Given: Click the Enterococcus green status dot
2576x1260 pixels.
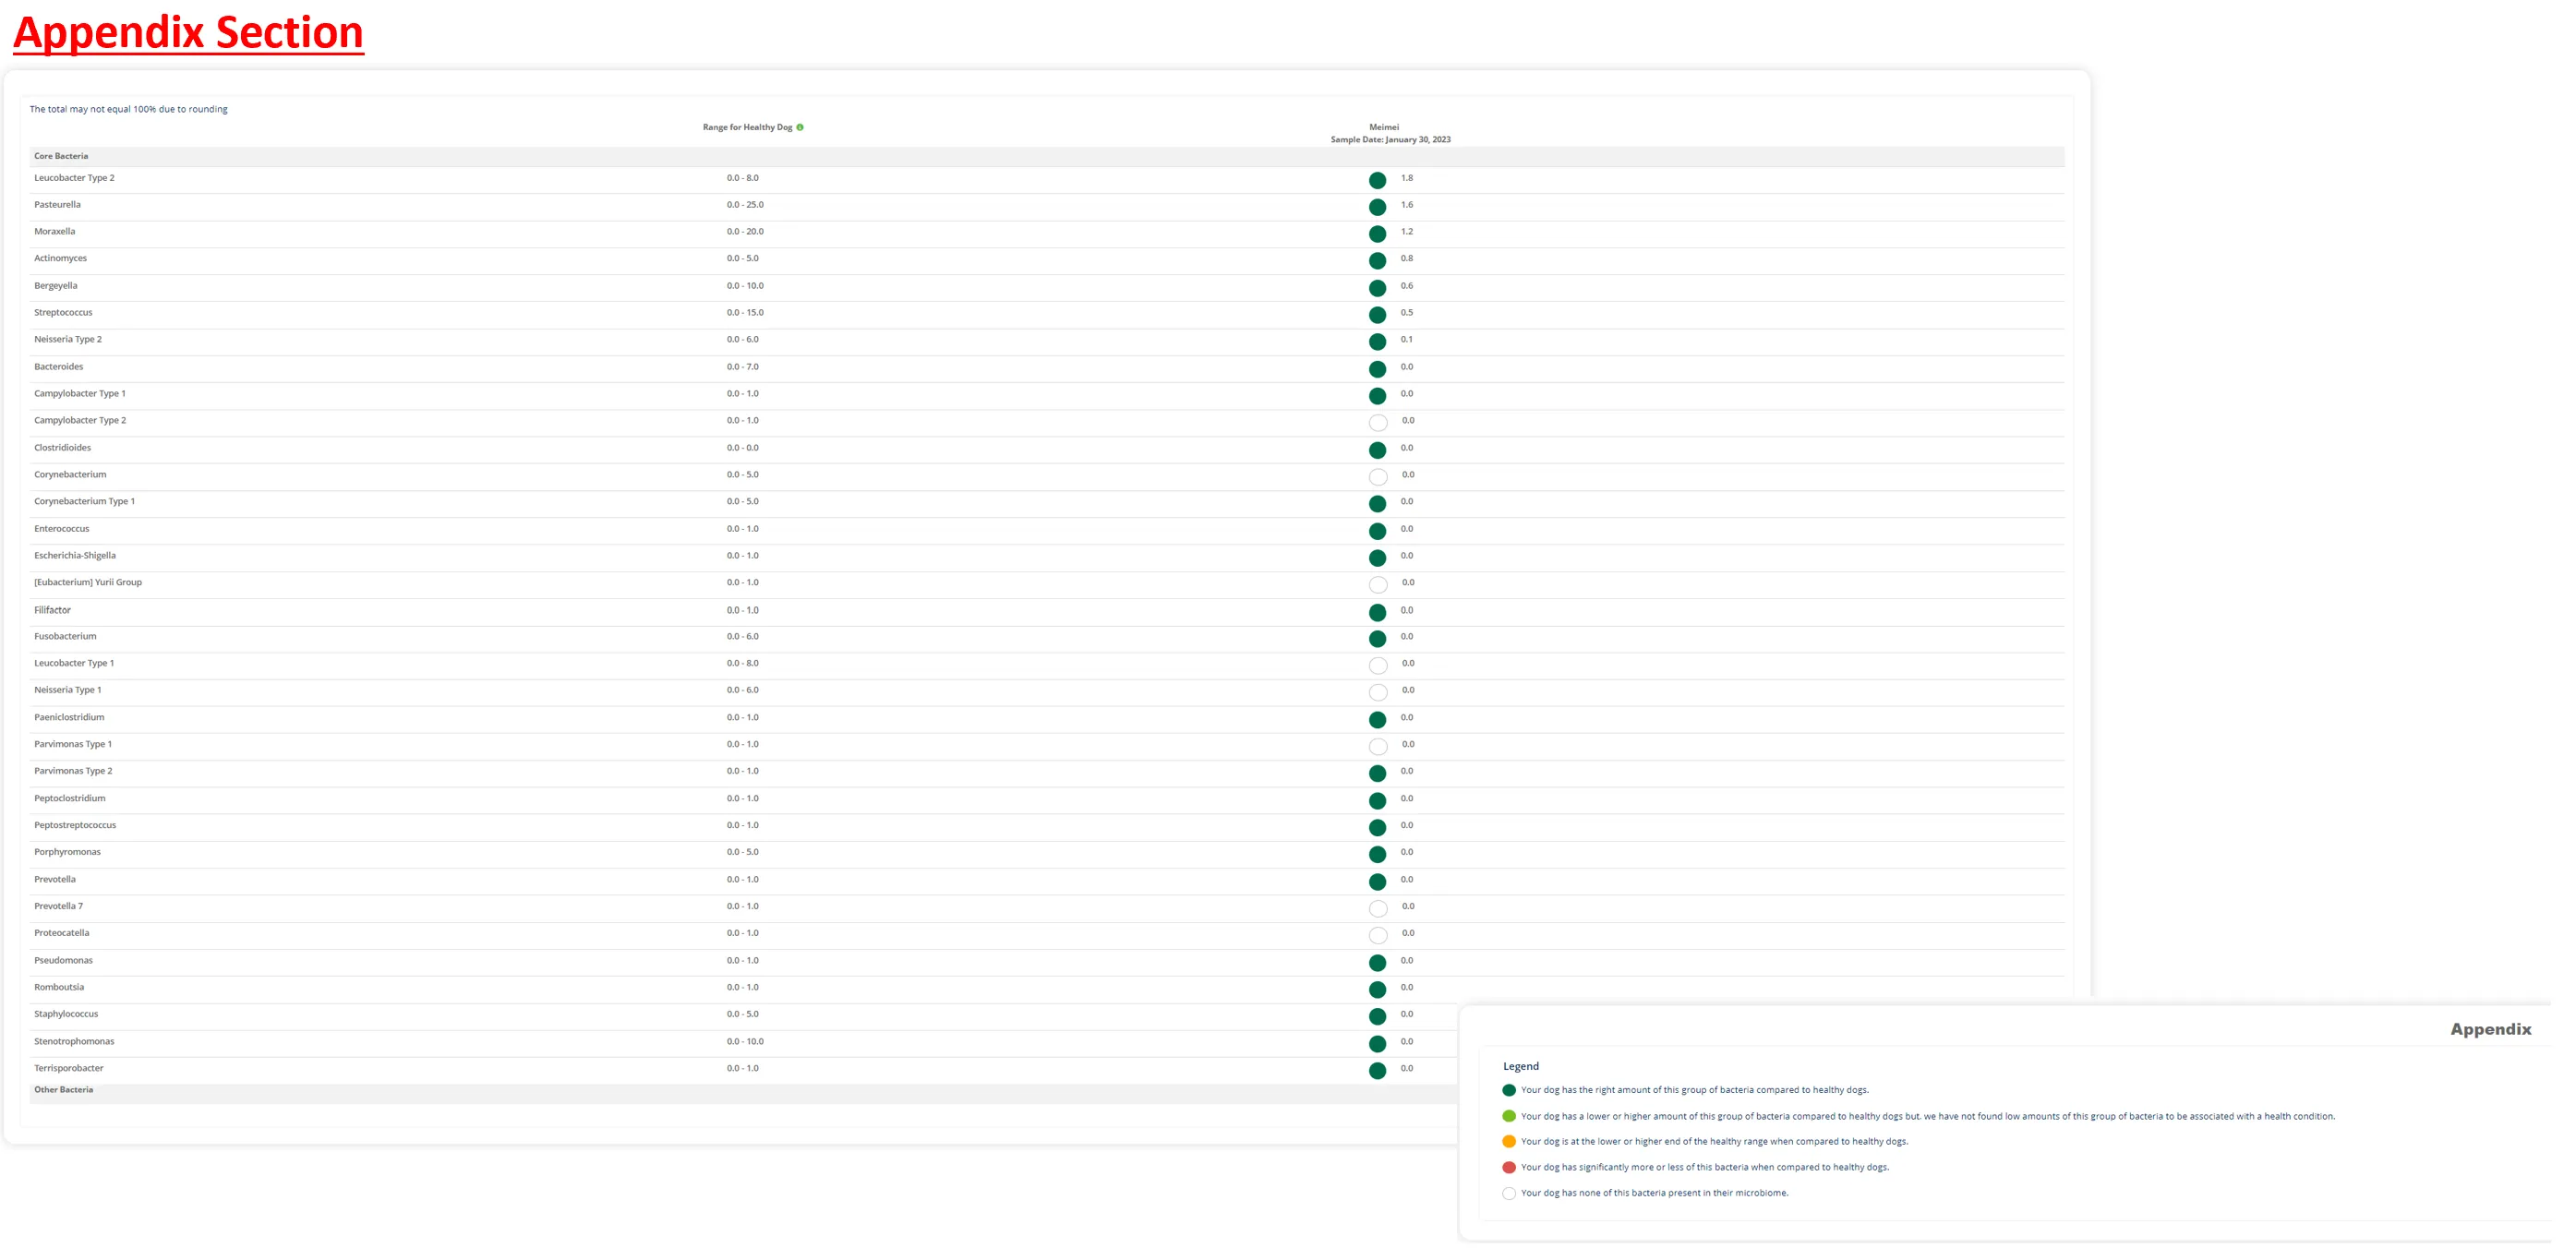Looking at the screenshot, I should tap(1377, 531).
